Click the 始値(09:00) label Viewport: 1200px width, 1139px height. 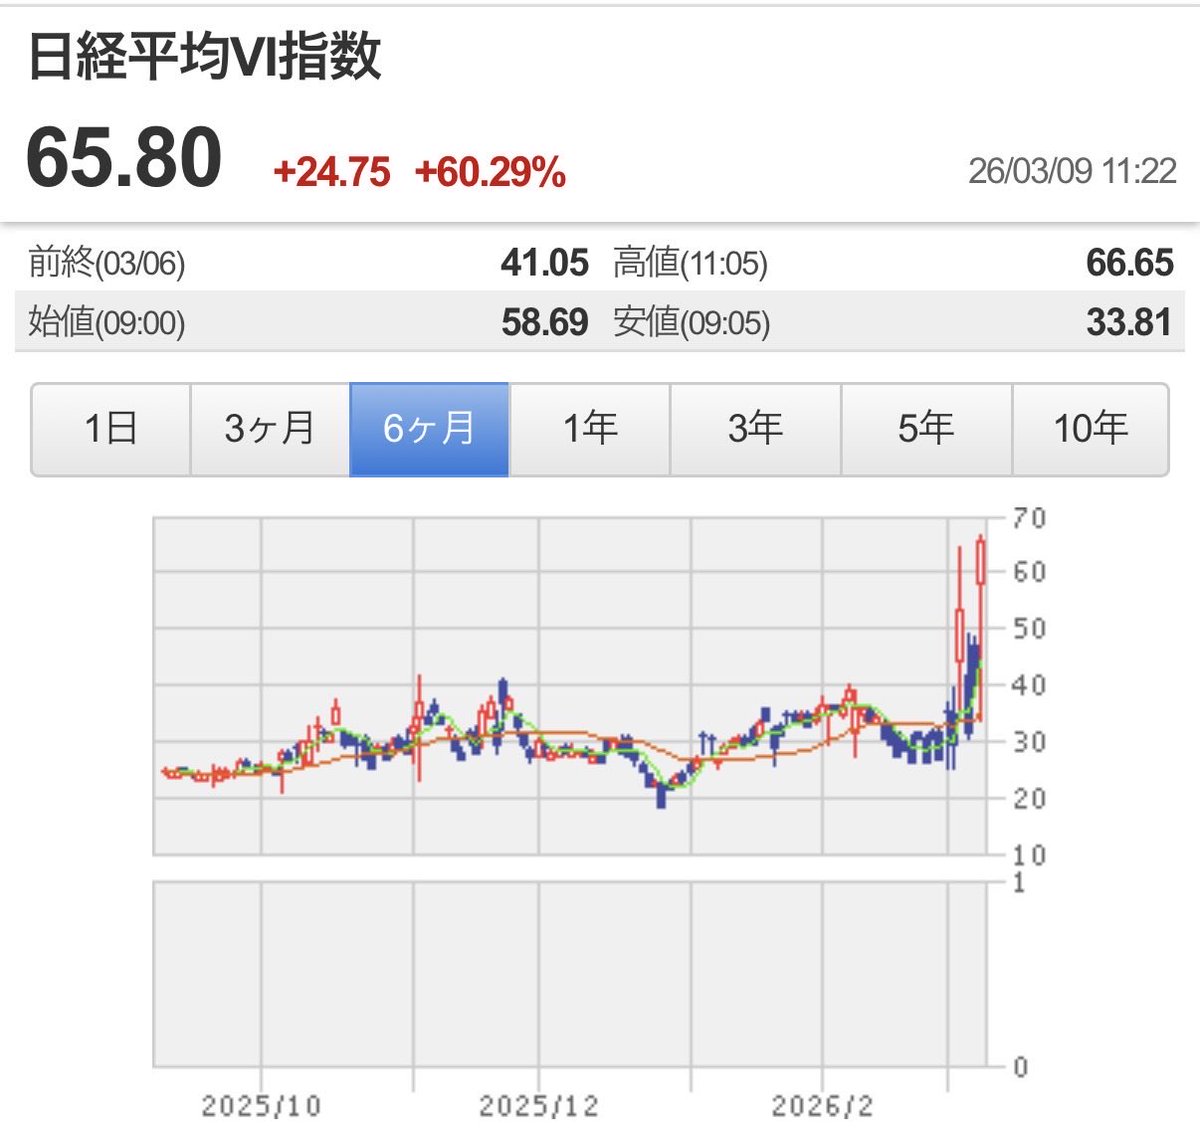[x=107, y=322]
